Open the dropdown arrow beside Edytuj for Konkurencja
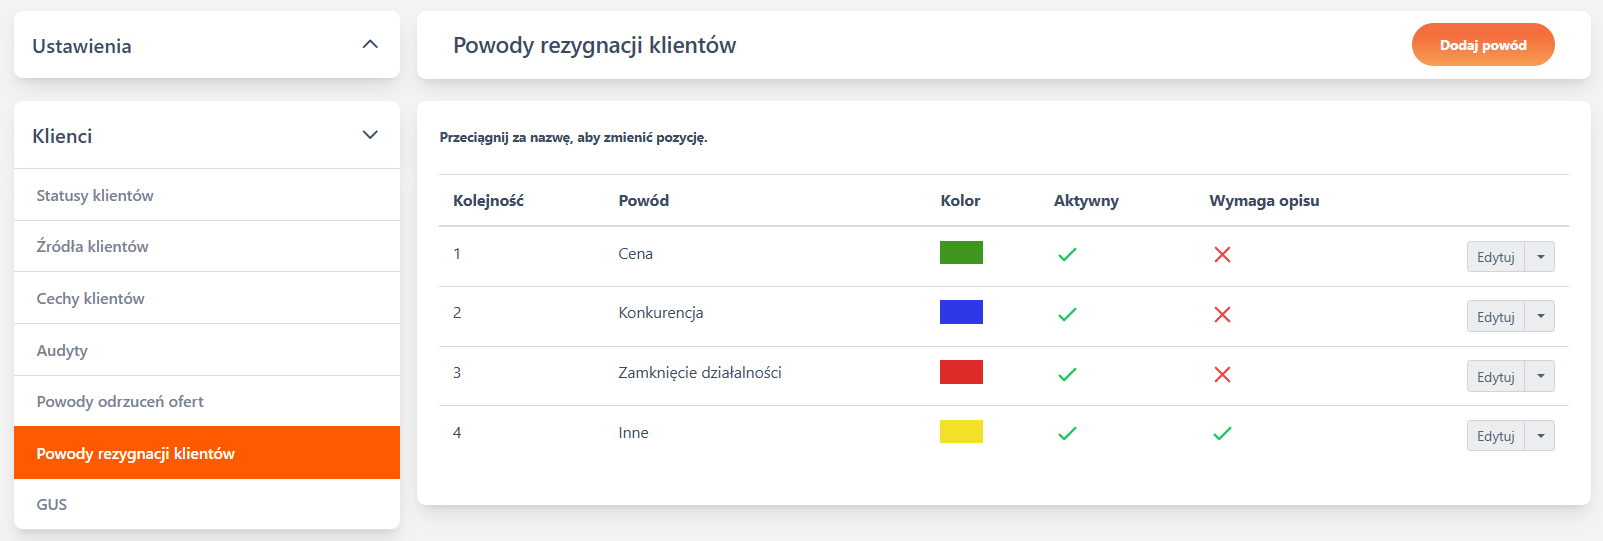Screen dimensions: 1603x541 pos(1540,317)
